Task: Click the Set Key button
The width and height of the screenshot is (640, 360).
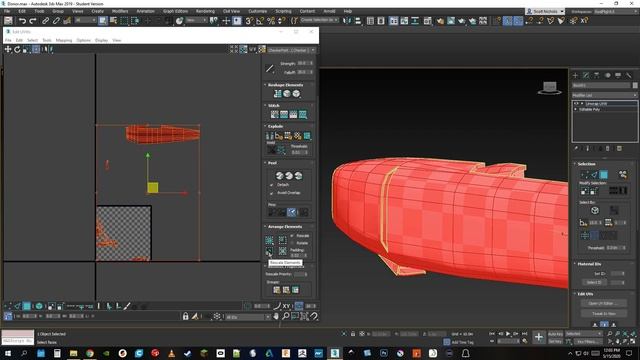Action: 555,341
